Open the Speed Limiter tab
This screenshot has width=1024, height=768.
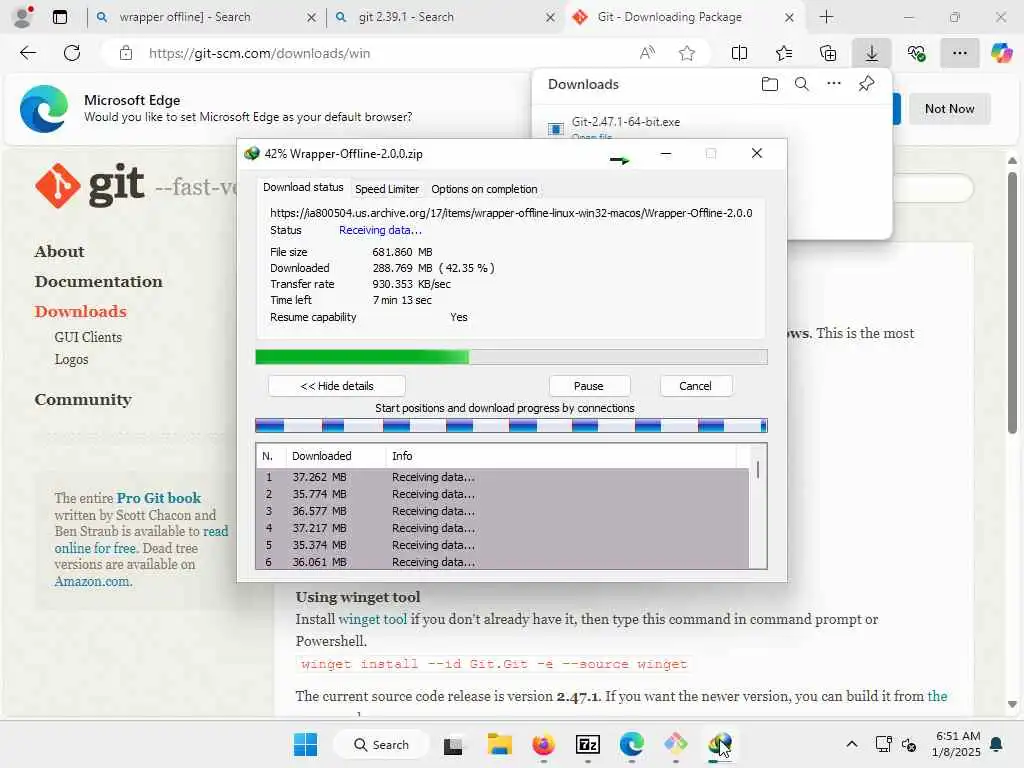[387, 189]
